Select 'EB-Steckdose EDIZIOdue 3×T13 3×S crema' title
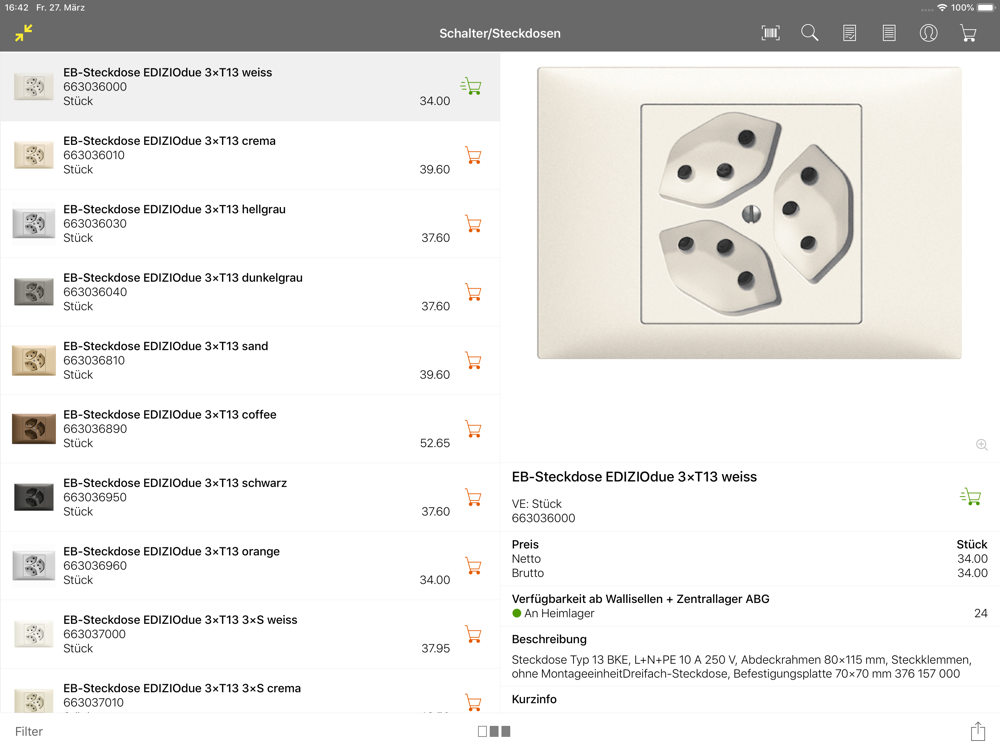 click(x=182, y=688)
